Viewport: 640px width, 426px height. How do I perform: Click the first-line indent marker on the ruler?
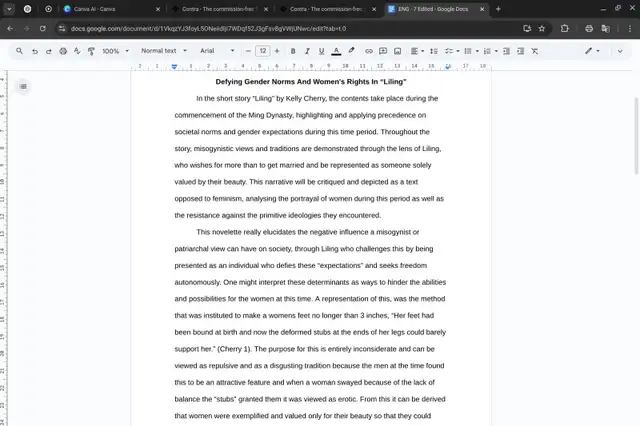(174, 65)
